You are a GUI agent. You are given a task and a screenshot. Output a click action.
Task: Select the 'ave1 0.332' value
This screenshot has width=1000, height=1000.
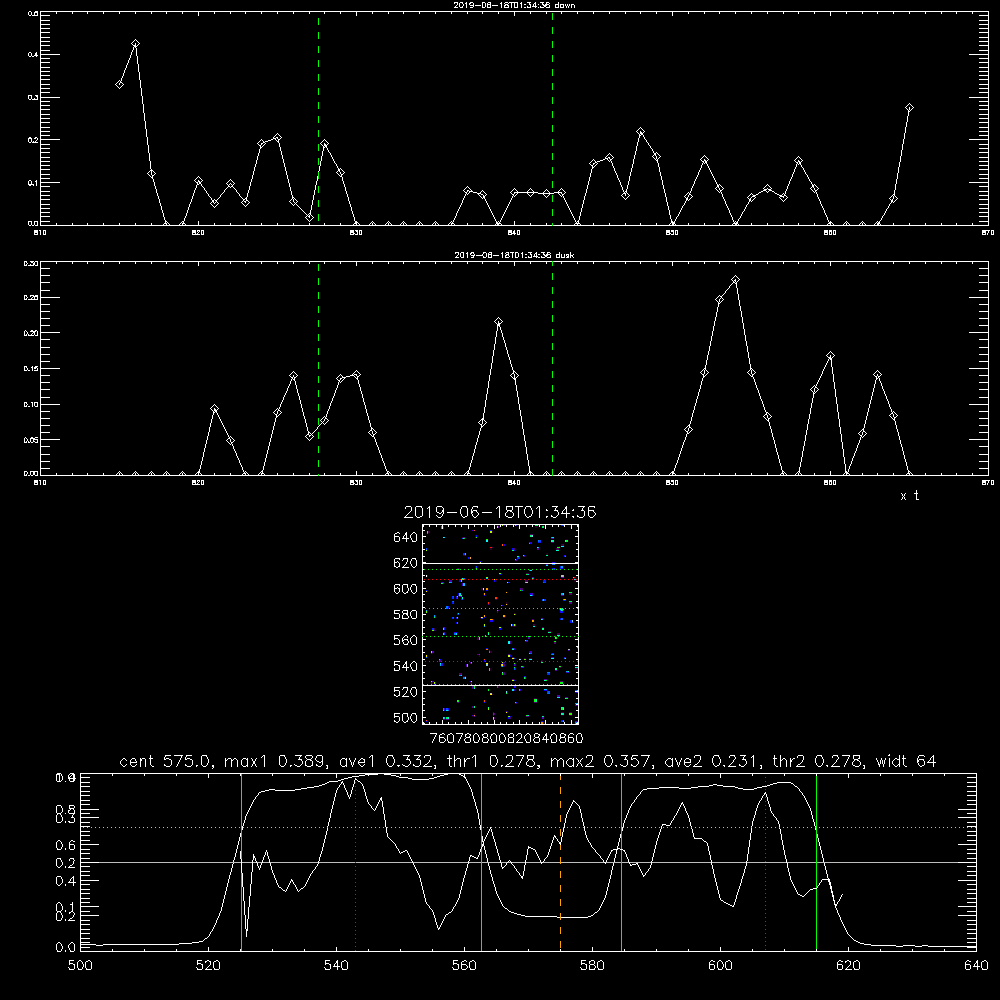(x=386, y=761)
